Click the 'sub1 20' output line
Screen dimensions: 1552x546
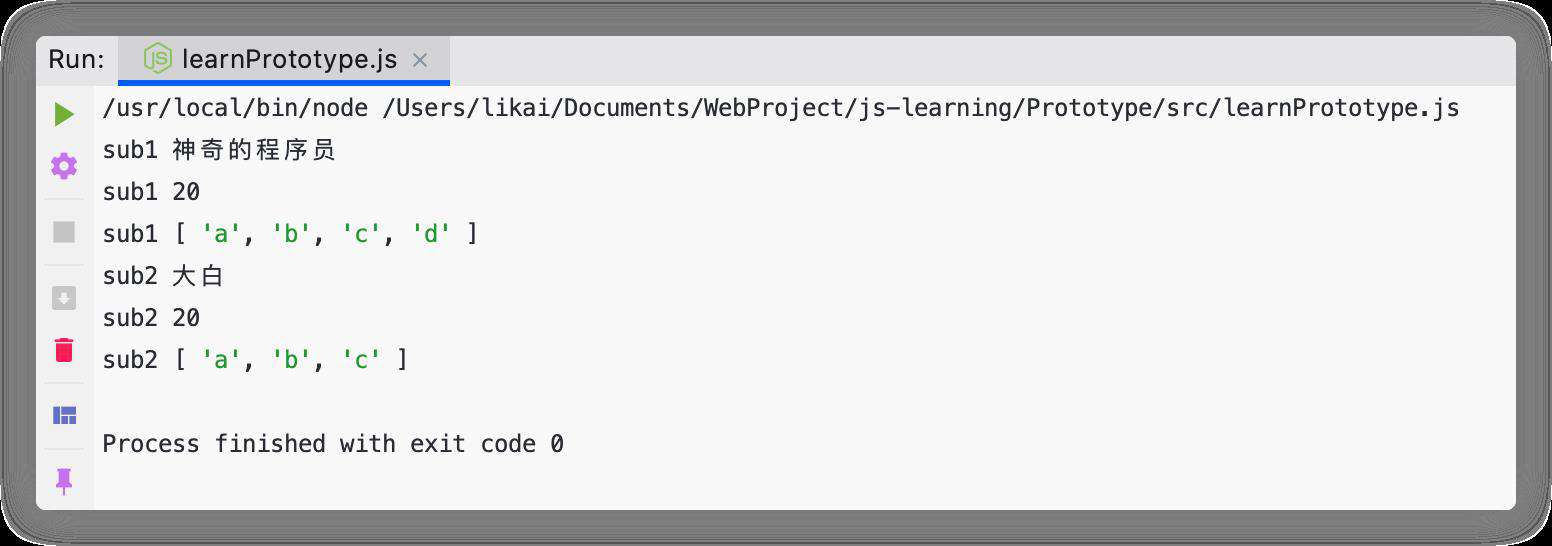151,192
